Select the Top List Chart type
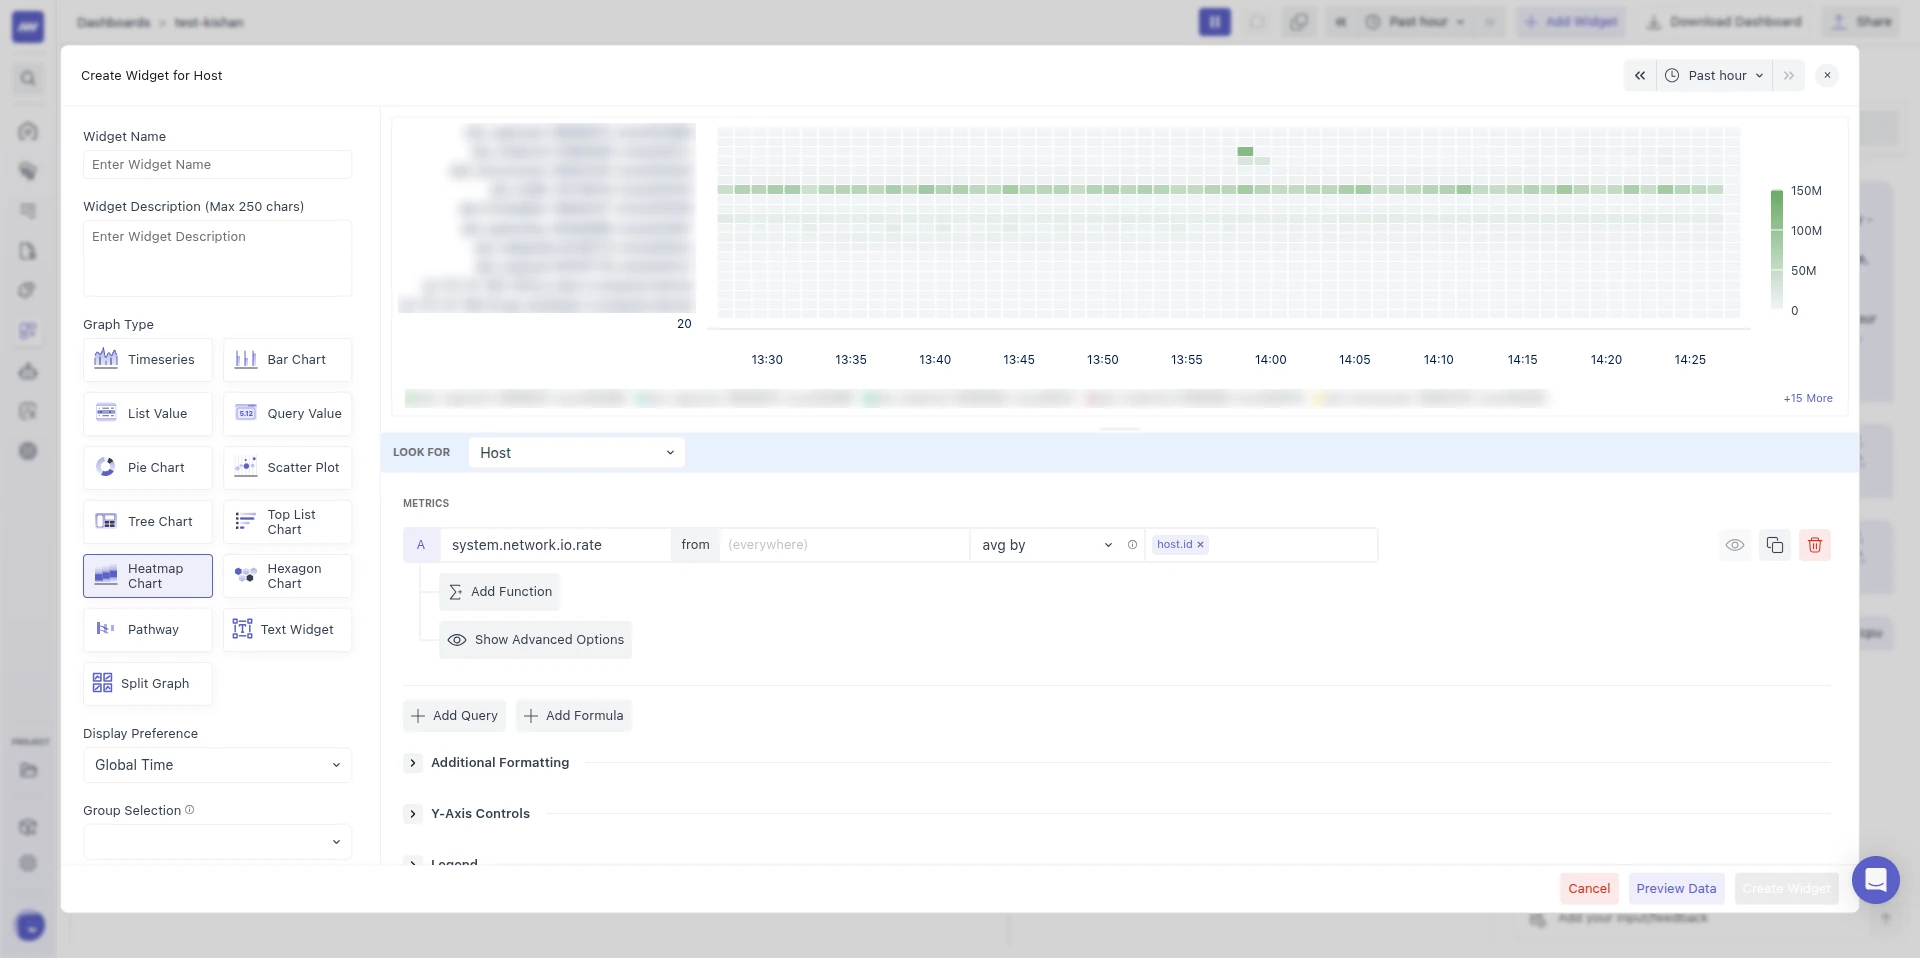1920x958 pixels. [287, 522]
